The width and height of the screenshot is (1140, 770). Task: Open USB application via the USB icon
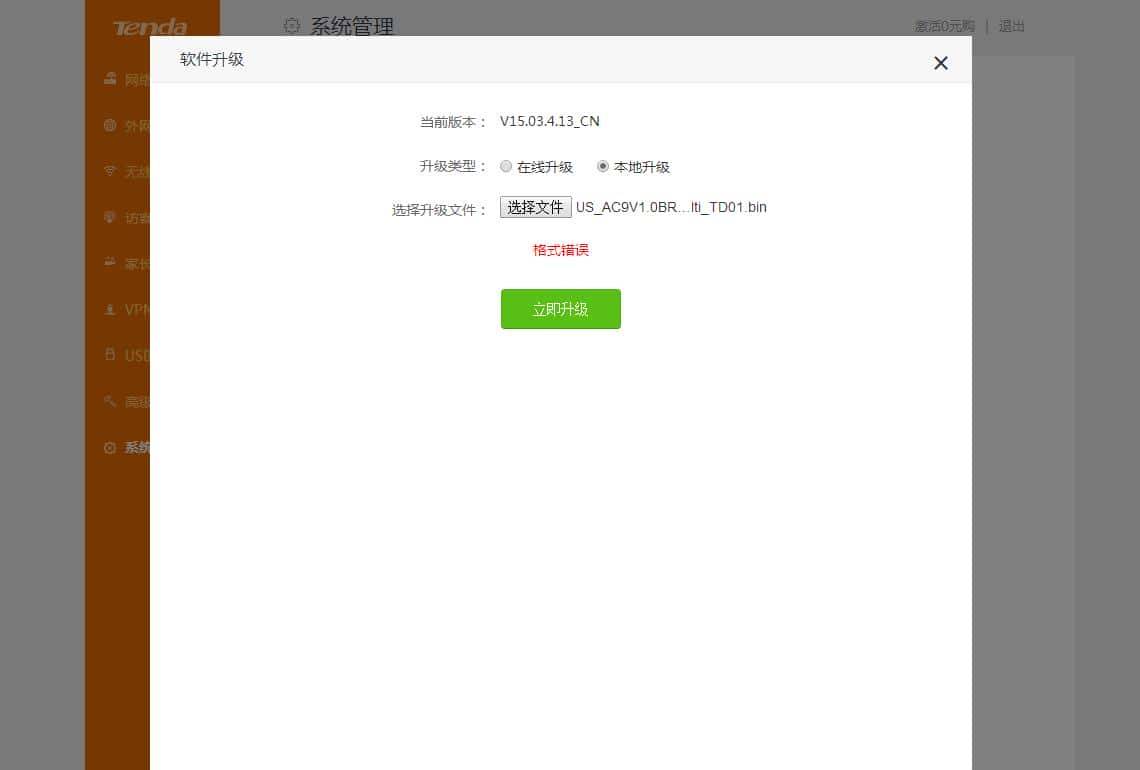coord(110,355)
